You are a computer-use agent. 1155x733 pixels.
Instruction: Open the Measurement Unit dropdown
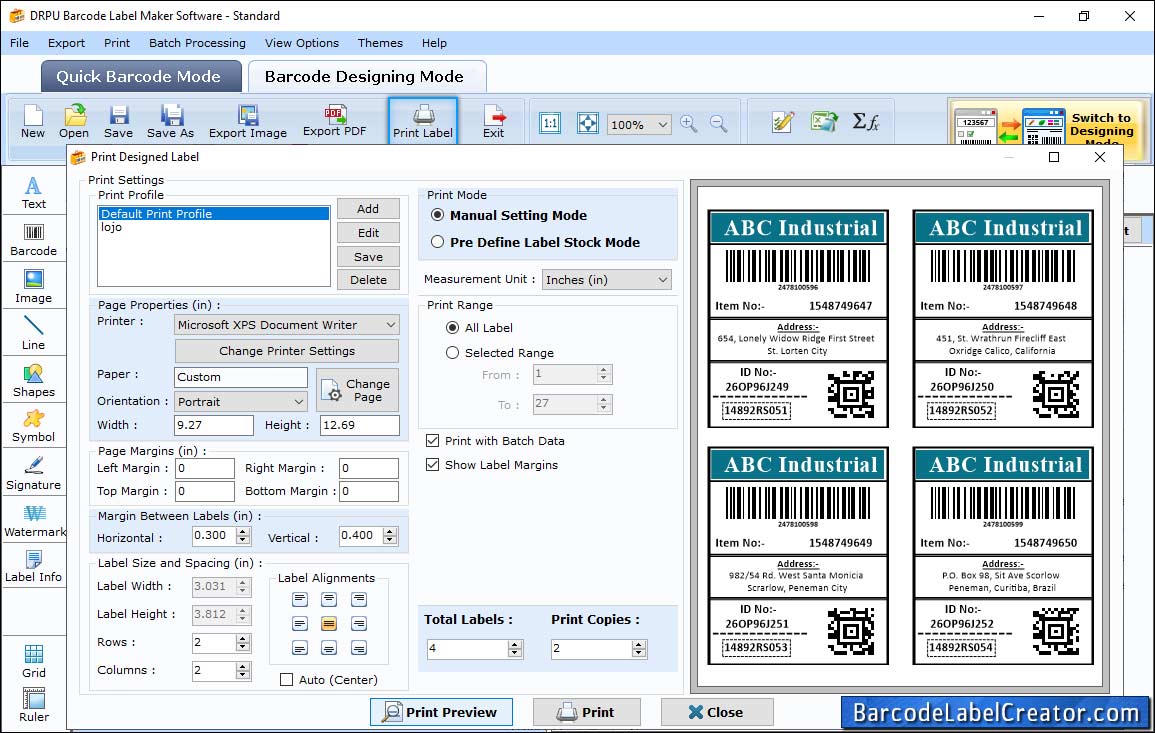[x=662, y=280]
